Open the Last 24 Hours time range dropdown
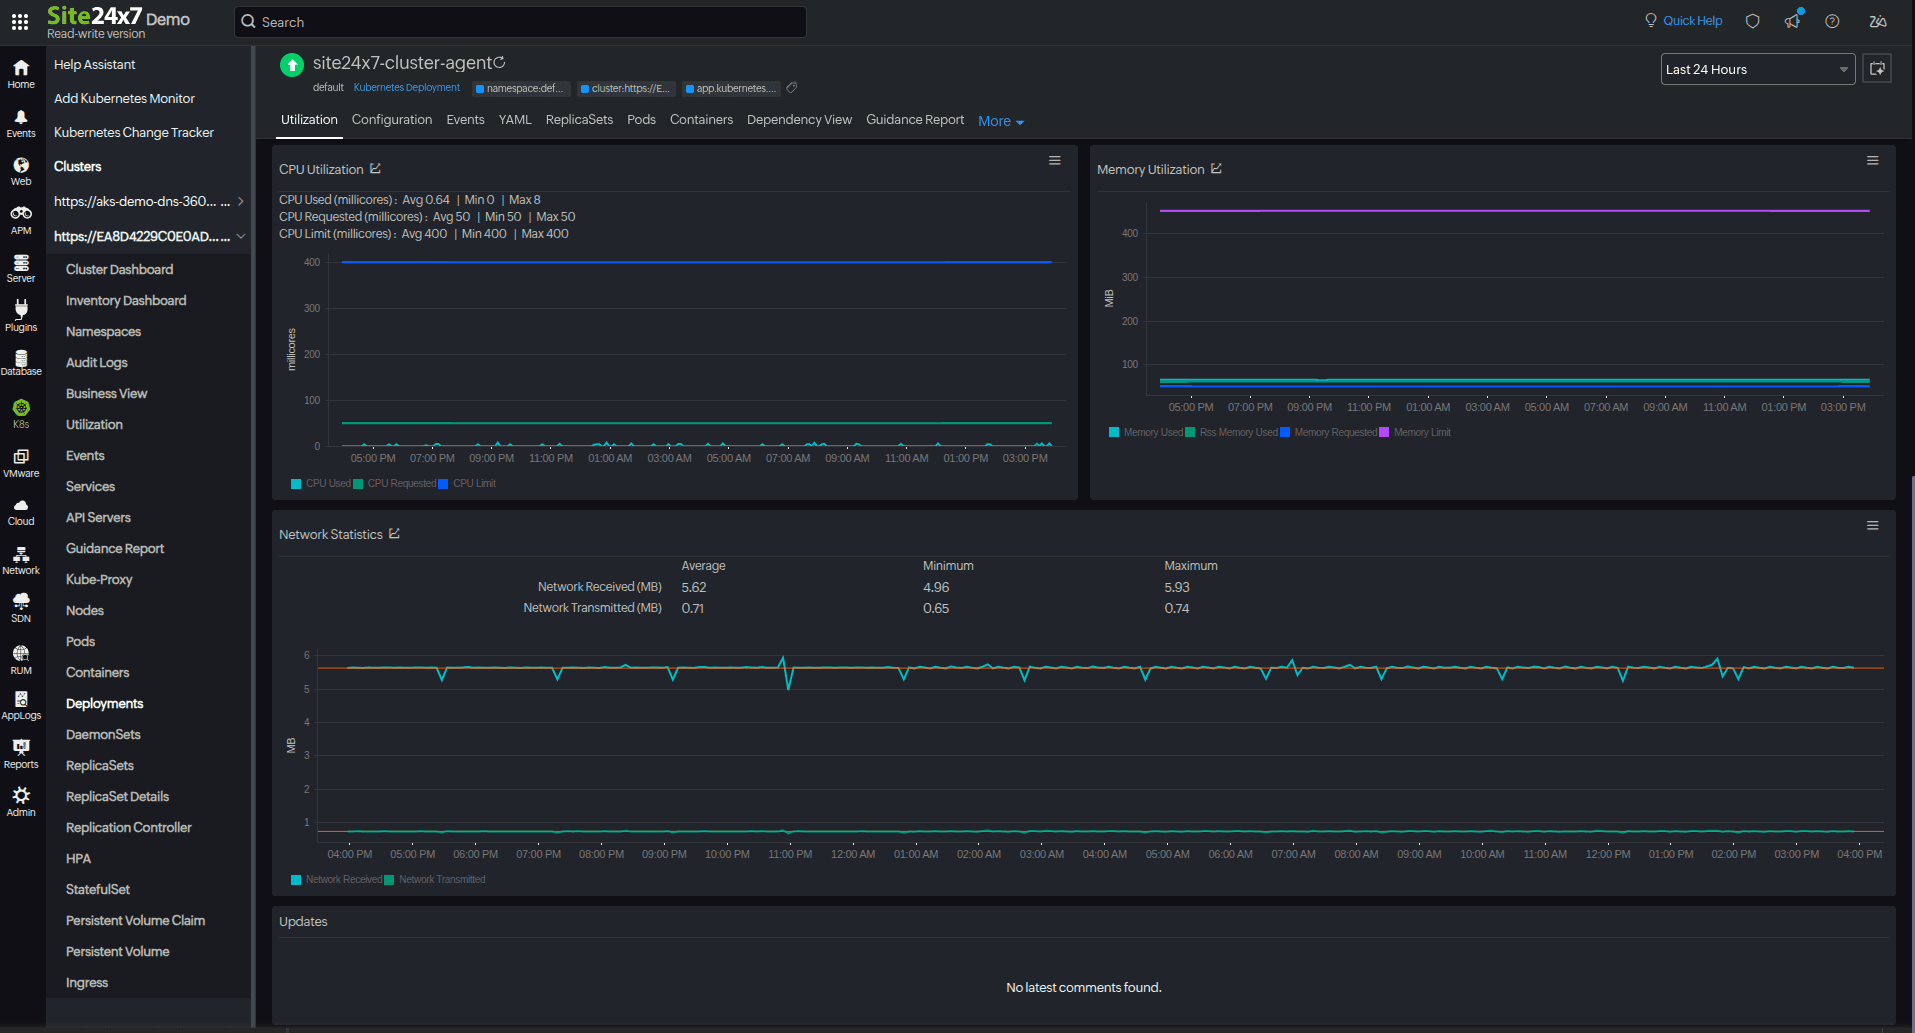The height and width of the screenshot is (1033, 1915). pos(1757,69)
